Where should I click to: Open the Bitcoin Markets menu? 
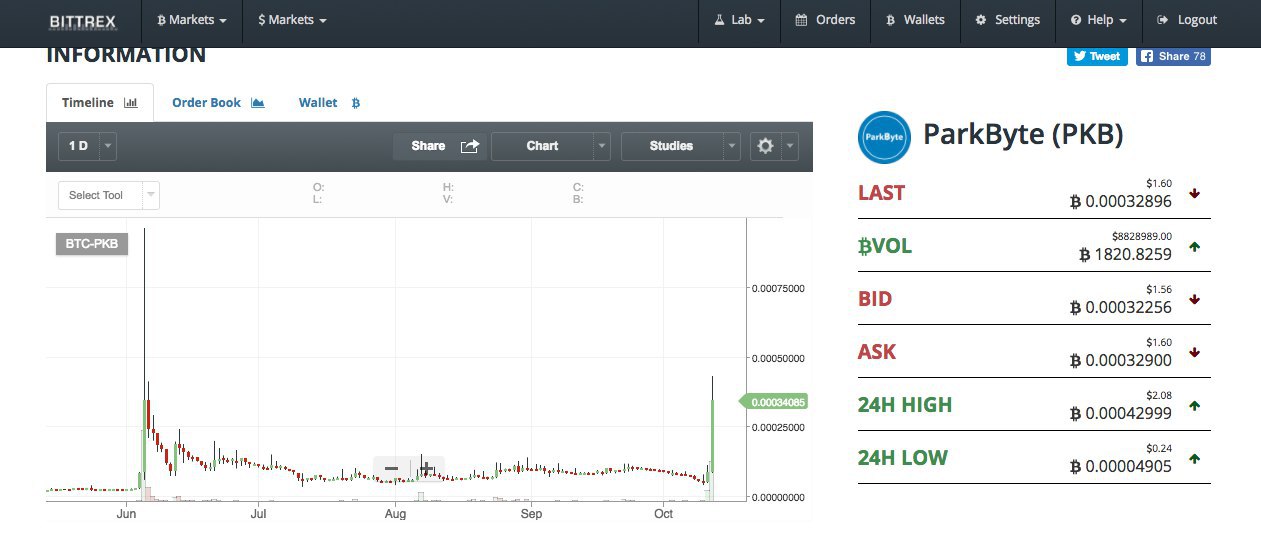point(192,20)
